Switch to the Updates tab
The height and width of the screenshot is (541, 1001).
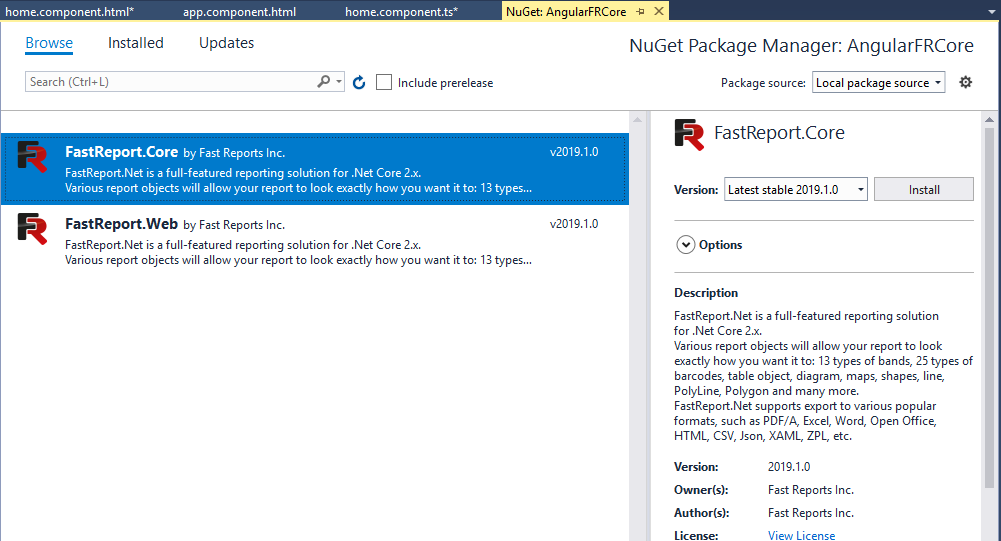(x=226, y=43)
